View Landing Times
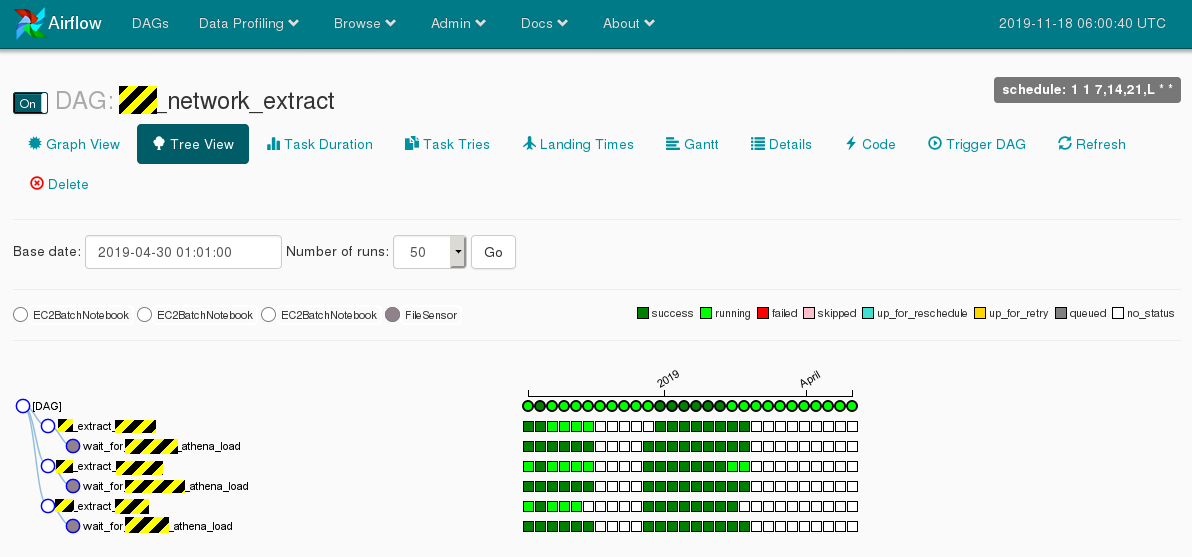The height and width of the screenshot is (557, 1192). click(x=578, y=144)
